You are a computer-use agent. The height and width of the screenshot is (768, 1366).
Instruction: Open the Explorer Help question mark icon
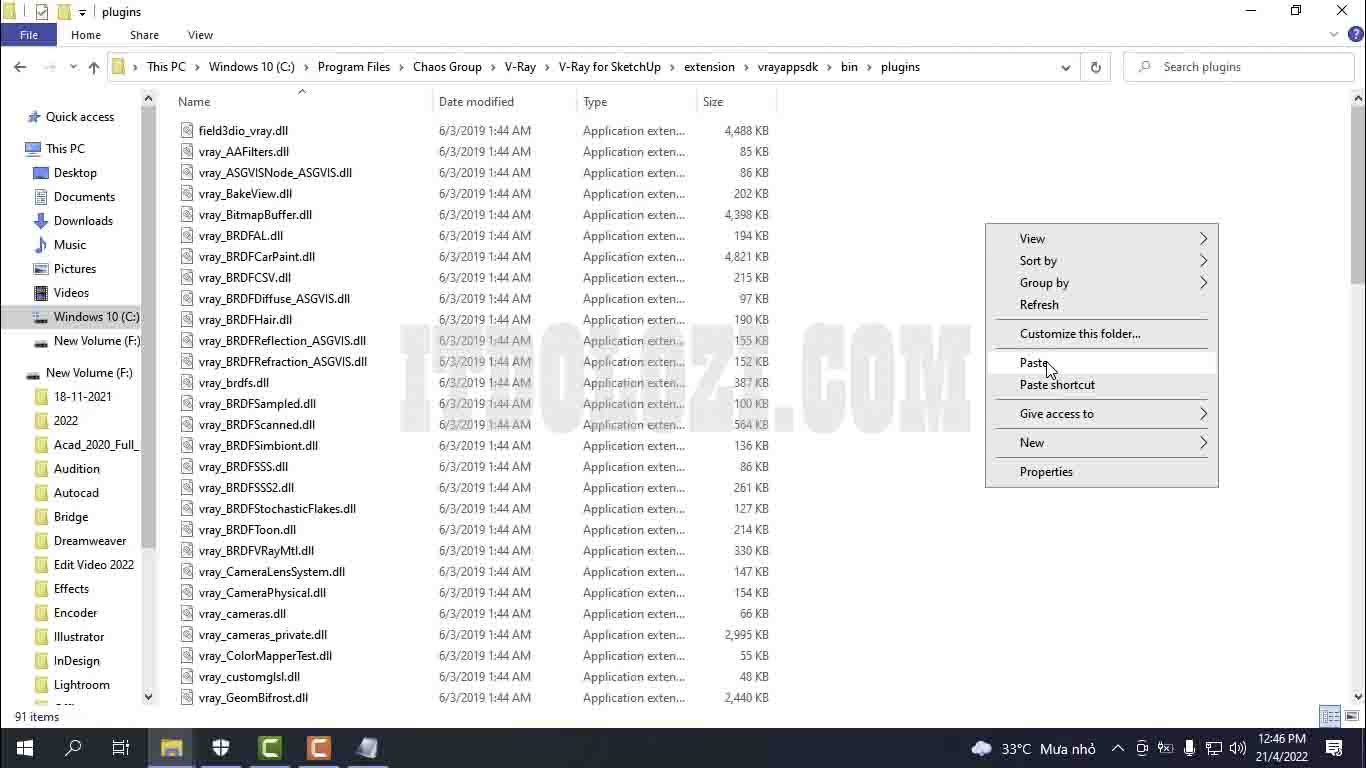1355,35
